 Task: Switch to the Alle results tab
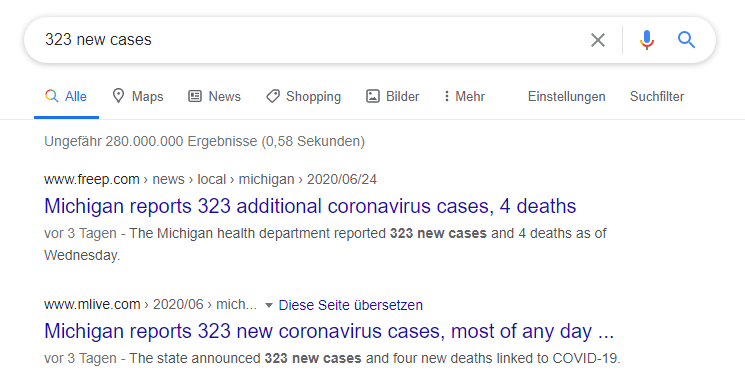click(66, 96)
